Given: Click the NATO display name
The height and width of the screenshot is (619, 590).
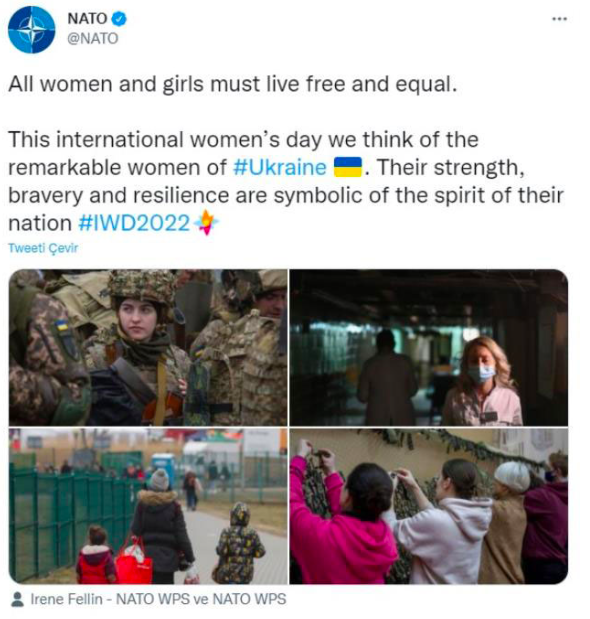Looking at the screenshot, I should pos(87,19).
